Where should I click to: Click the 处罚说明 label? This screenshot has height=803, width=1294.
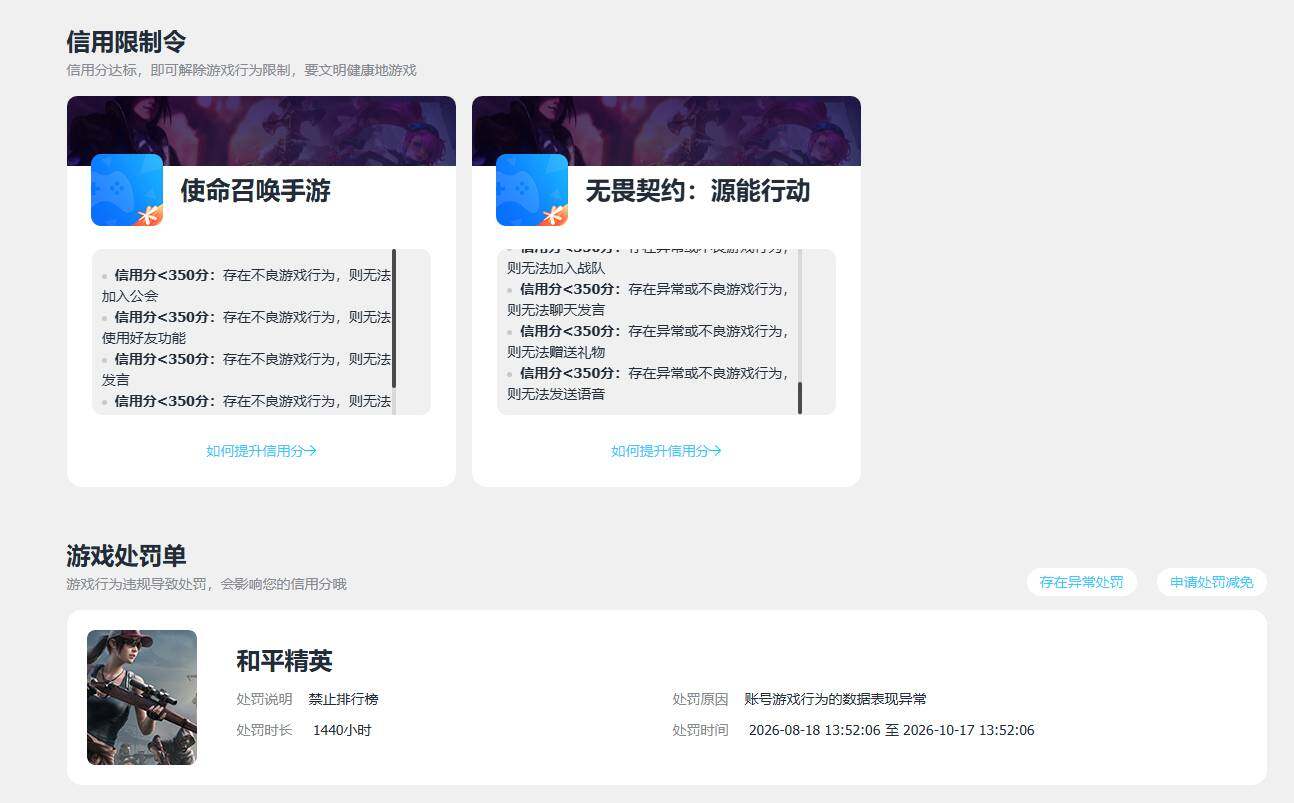pos(264,699)
